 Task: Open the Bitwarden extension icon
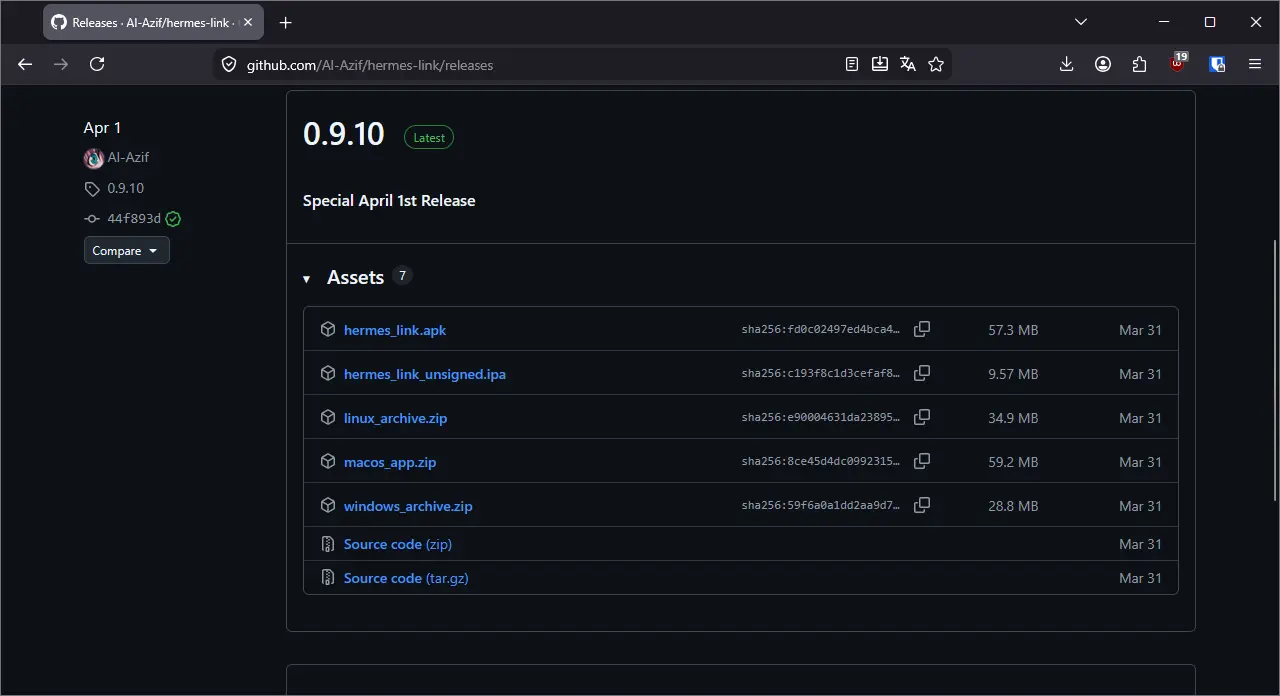tap(1217, 64)
